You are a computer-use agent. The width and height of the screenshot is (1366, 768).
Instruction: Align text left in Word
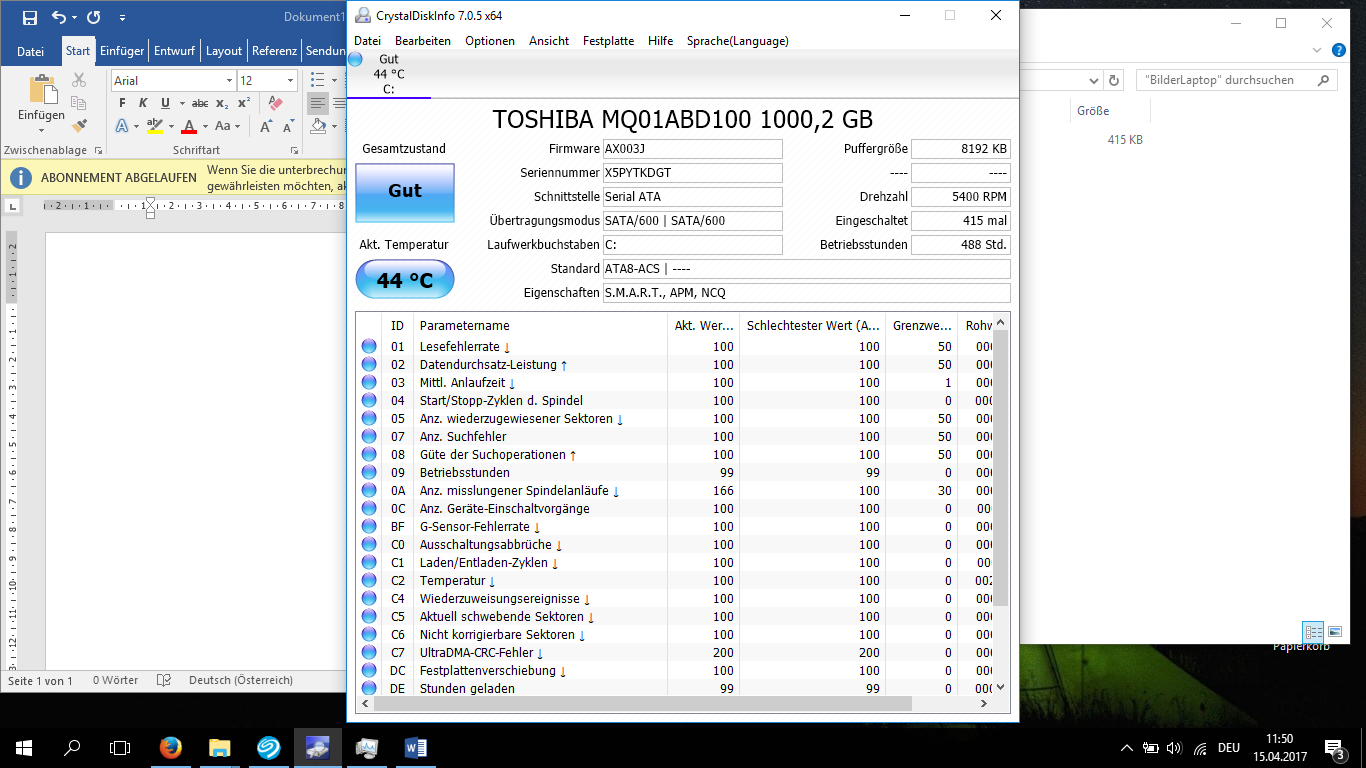[x=317, y=103]
